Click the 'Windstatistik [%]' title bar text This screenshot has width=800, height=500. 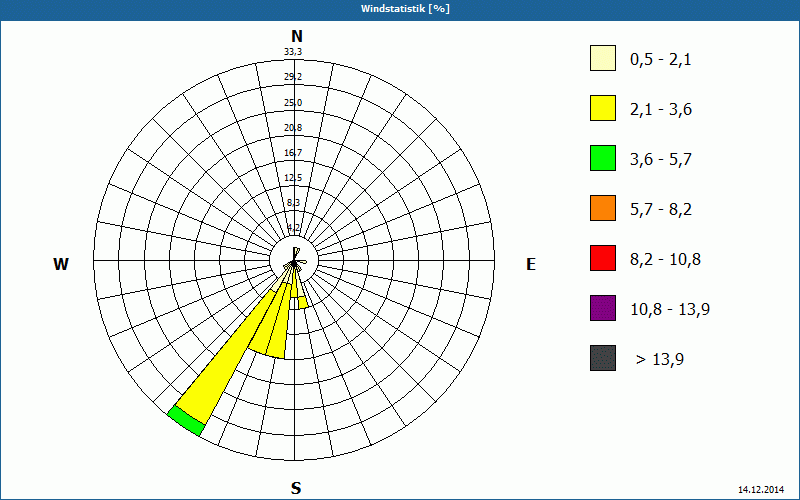[x=405, y=9]
